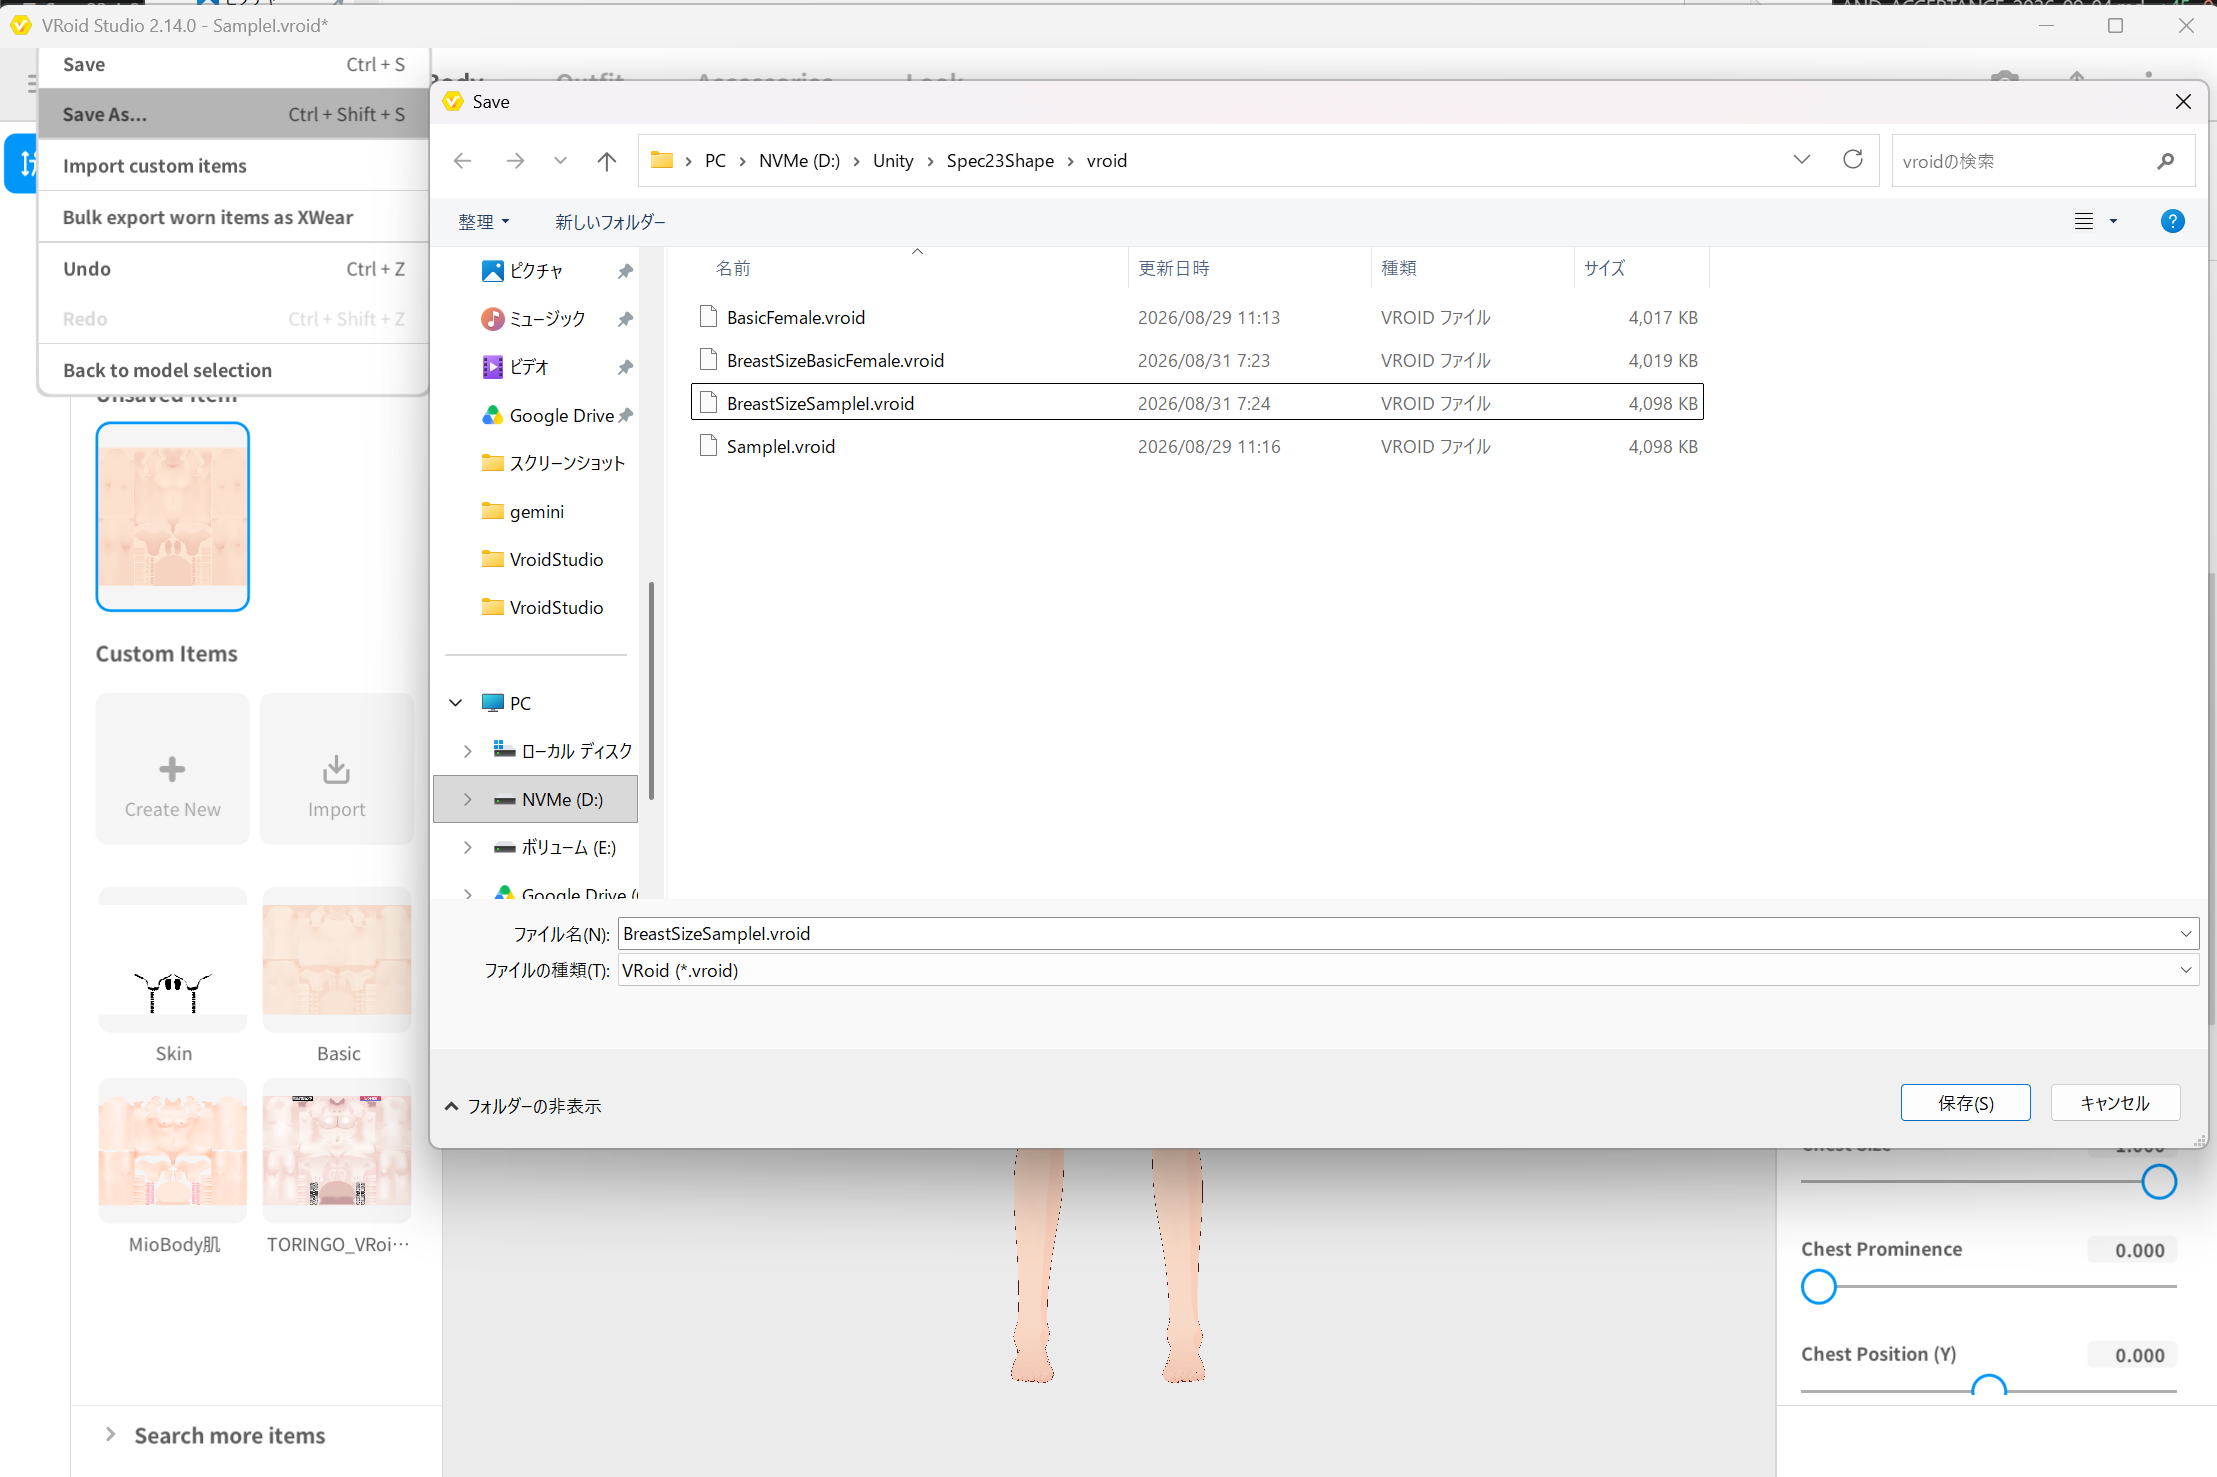2217x1477 pixels.
Task: Click Create New custom item
Action: point(173,769)
